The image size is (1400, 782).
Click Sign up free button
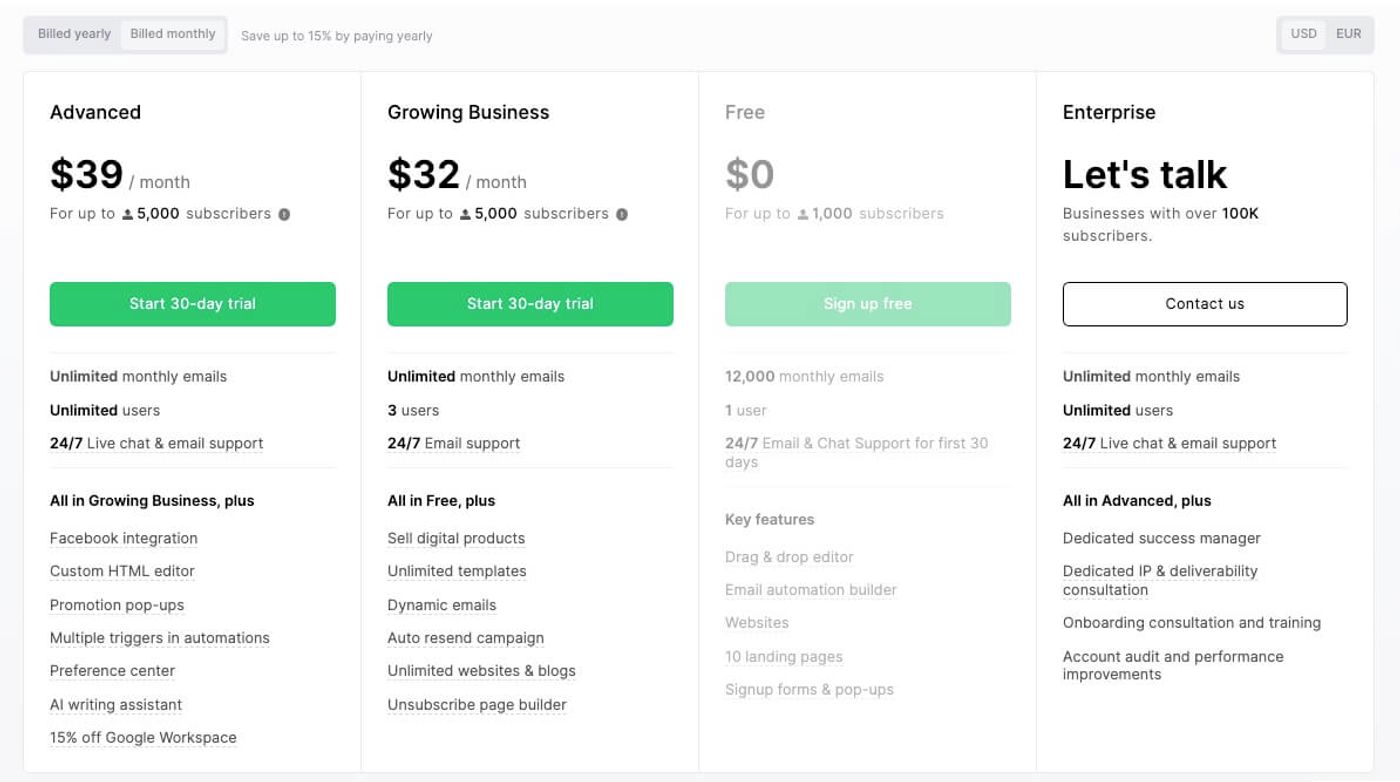point(868,304)
